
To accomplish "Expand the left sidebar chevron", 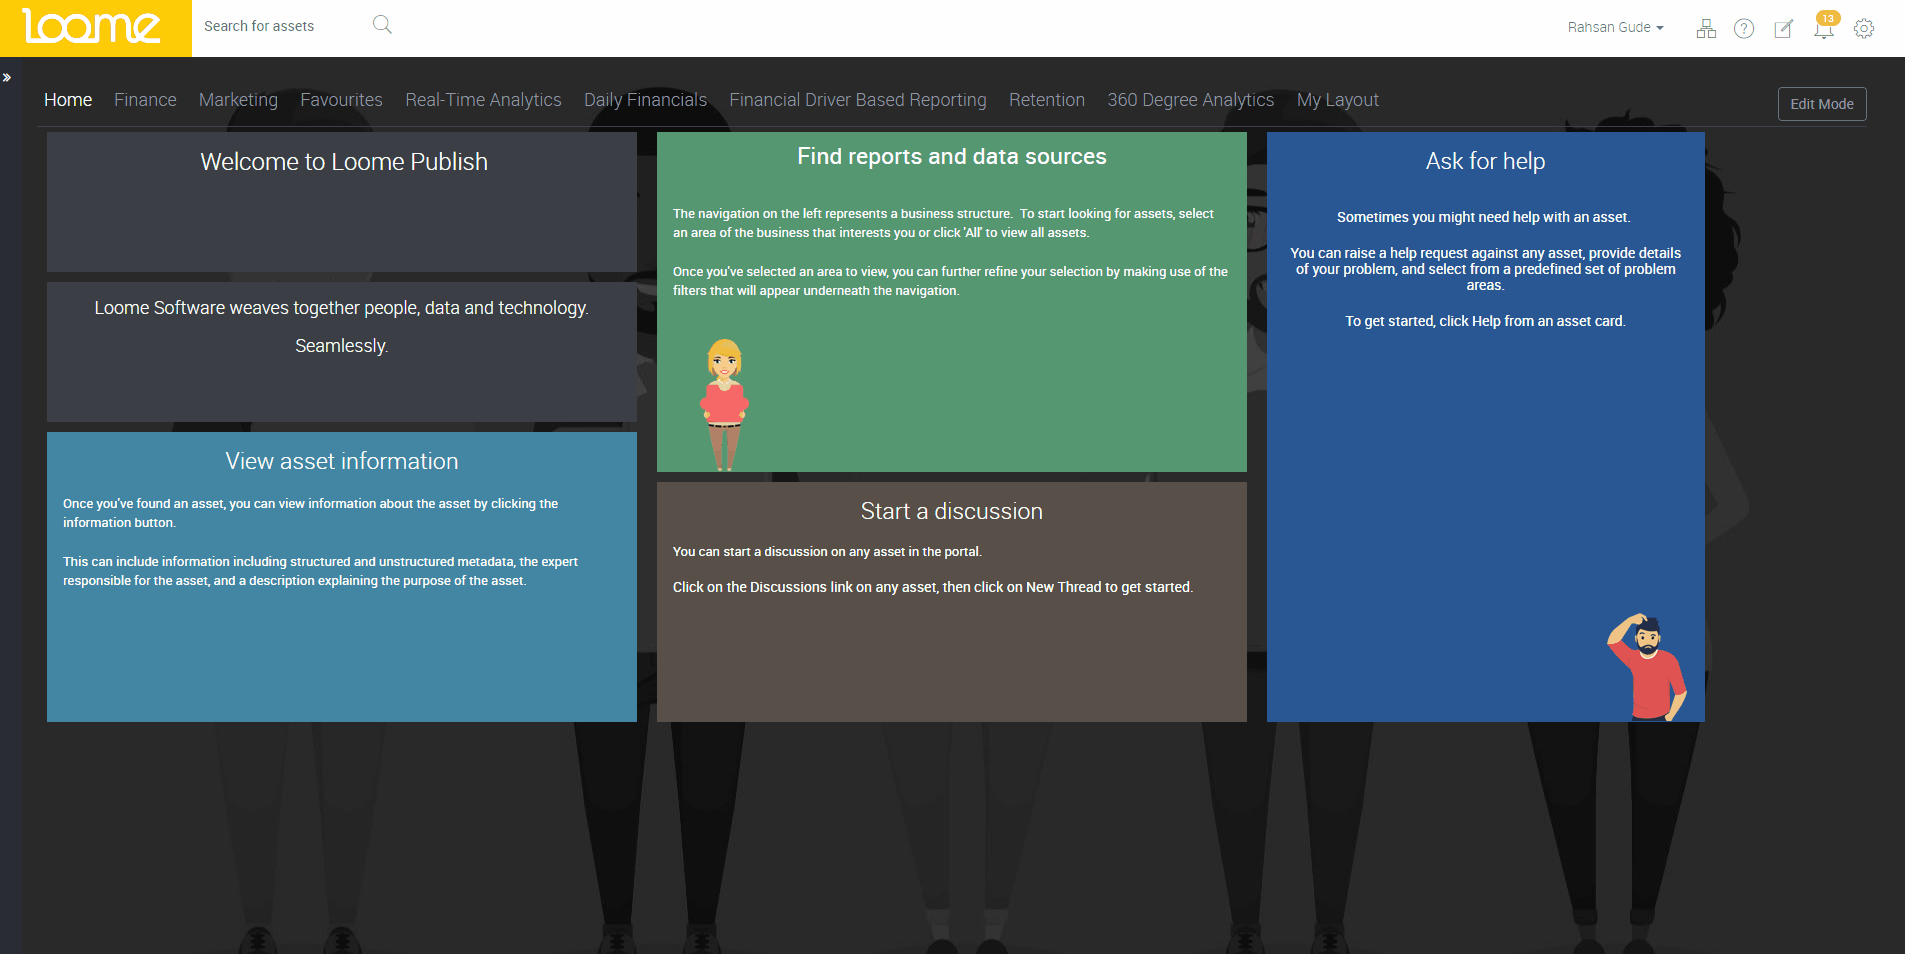I will tap(7, 77).
